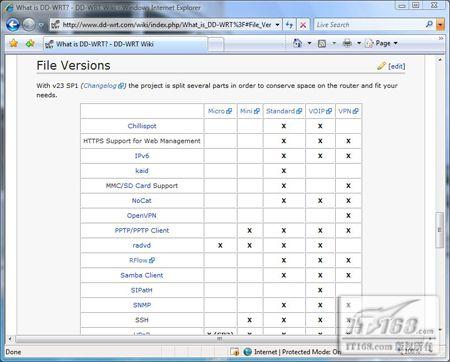Go back with the browser Back arrow

point(13,25)
